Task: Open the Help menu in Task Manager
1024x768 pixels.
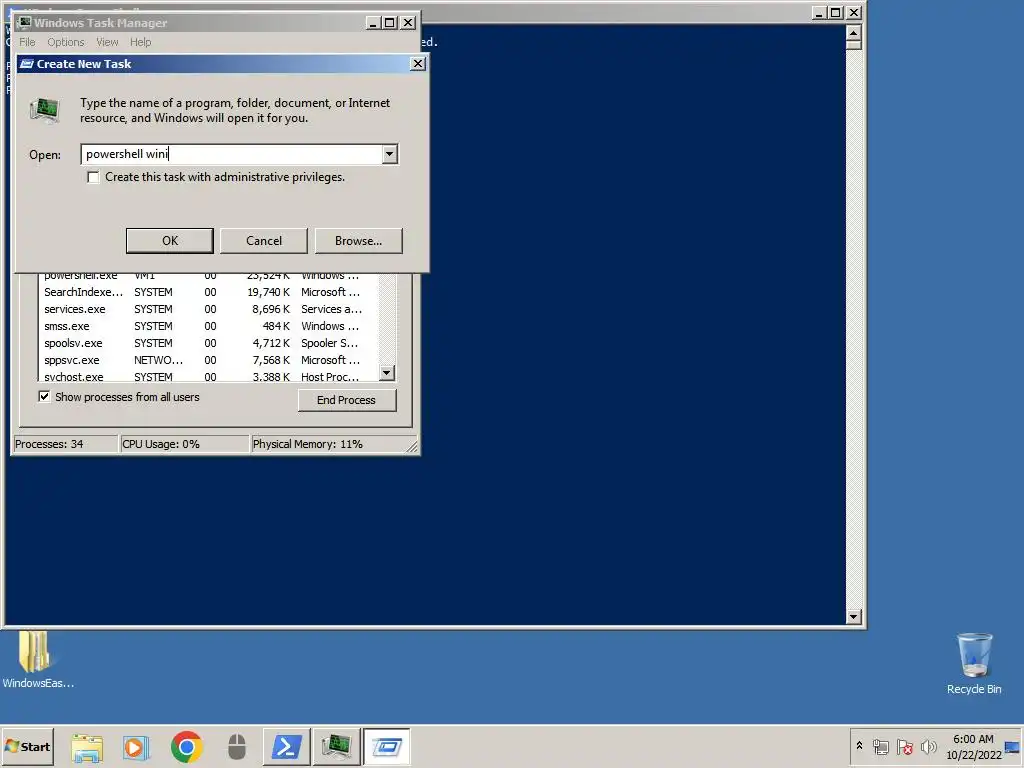Action: coord(140,42)
